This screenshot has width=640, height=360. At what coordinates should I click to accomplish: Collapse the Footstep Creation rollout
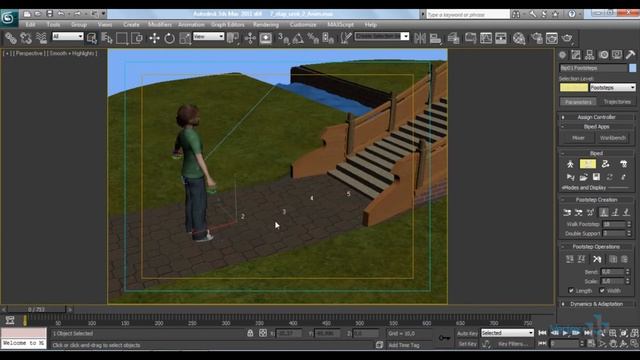coord(596,200)
